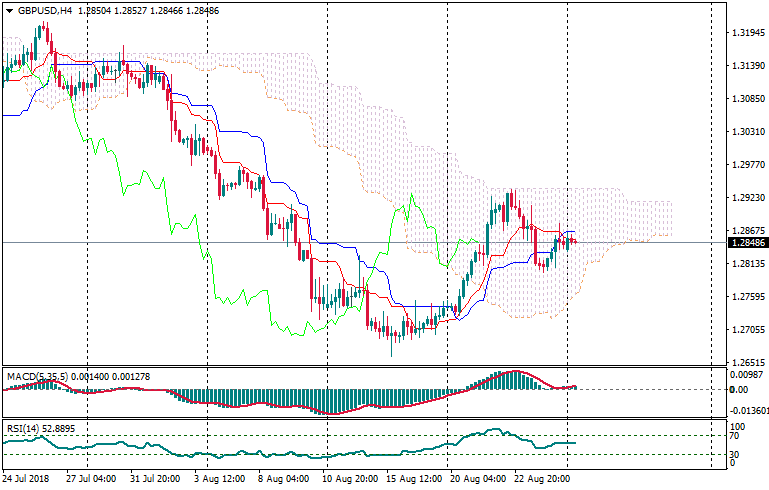Click the 1.31945 price axis label

746,33
